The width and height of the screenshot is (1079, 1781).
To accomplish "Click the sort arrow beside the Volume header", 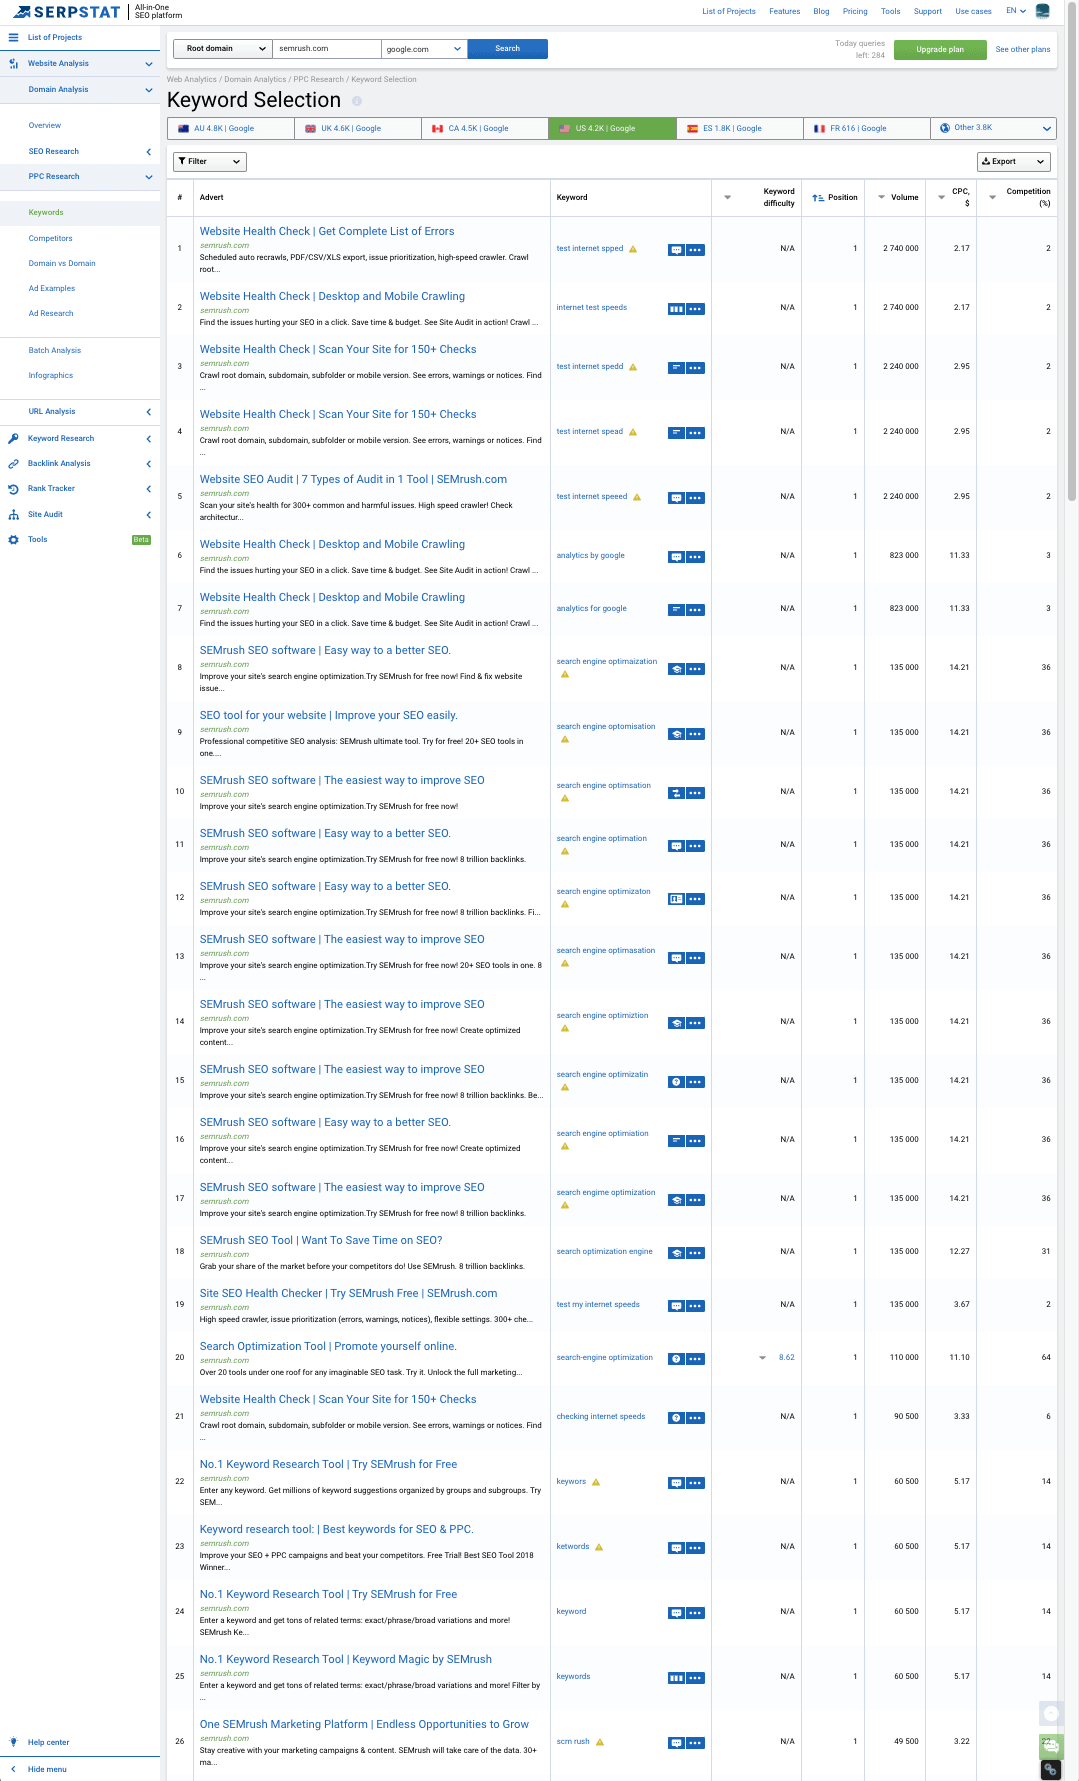I will tap(882, 198).
